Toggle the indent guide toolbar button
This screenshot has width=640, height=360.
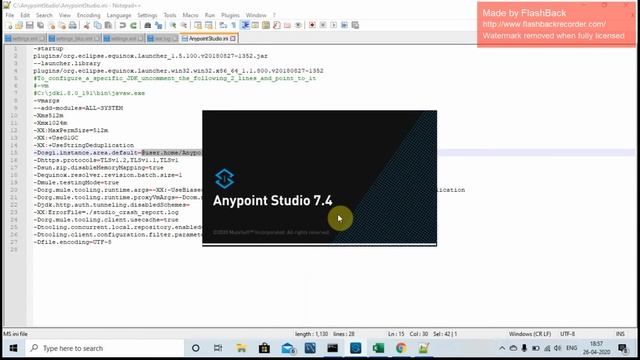tap(245, 25)
